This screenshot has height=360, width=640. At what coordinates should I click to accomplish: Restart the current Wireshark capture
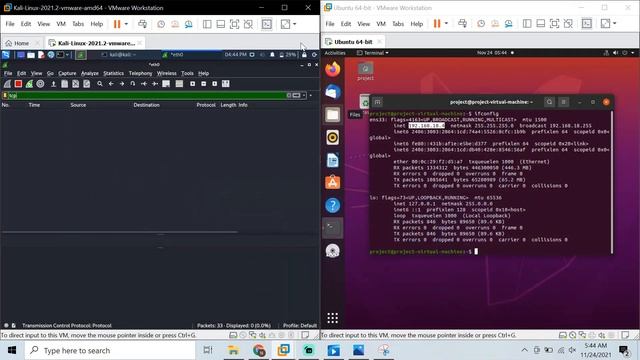(x=29, y=84)
